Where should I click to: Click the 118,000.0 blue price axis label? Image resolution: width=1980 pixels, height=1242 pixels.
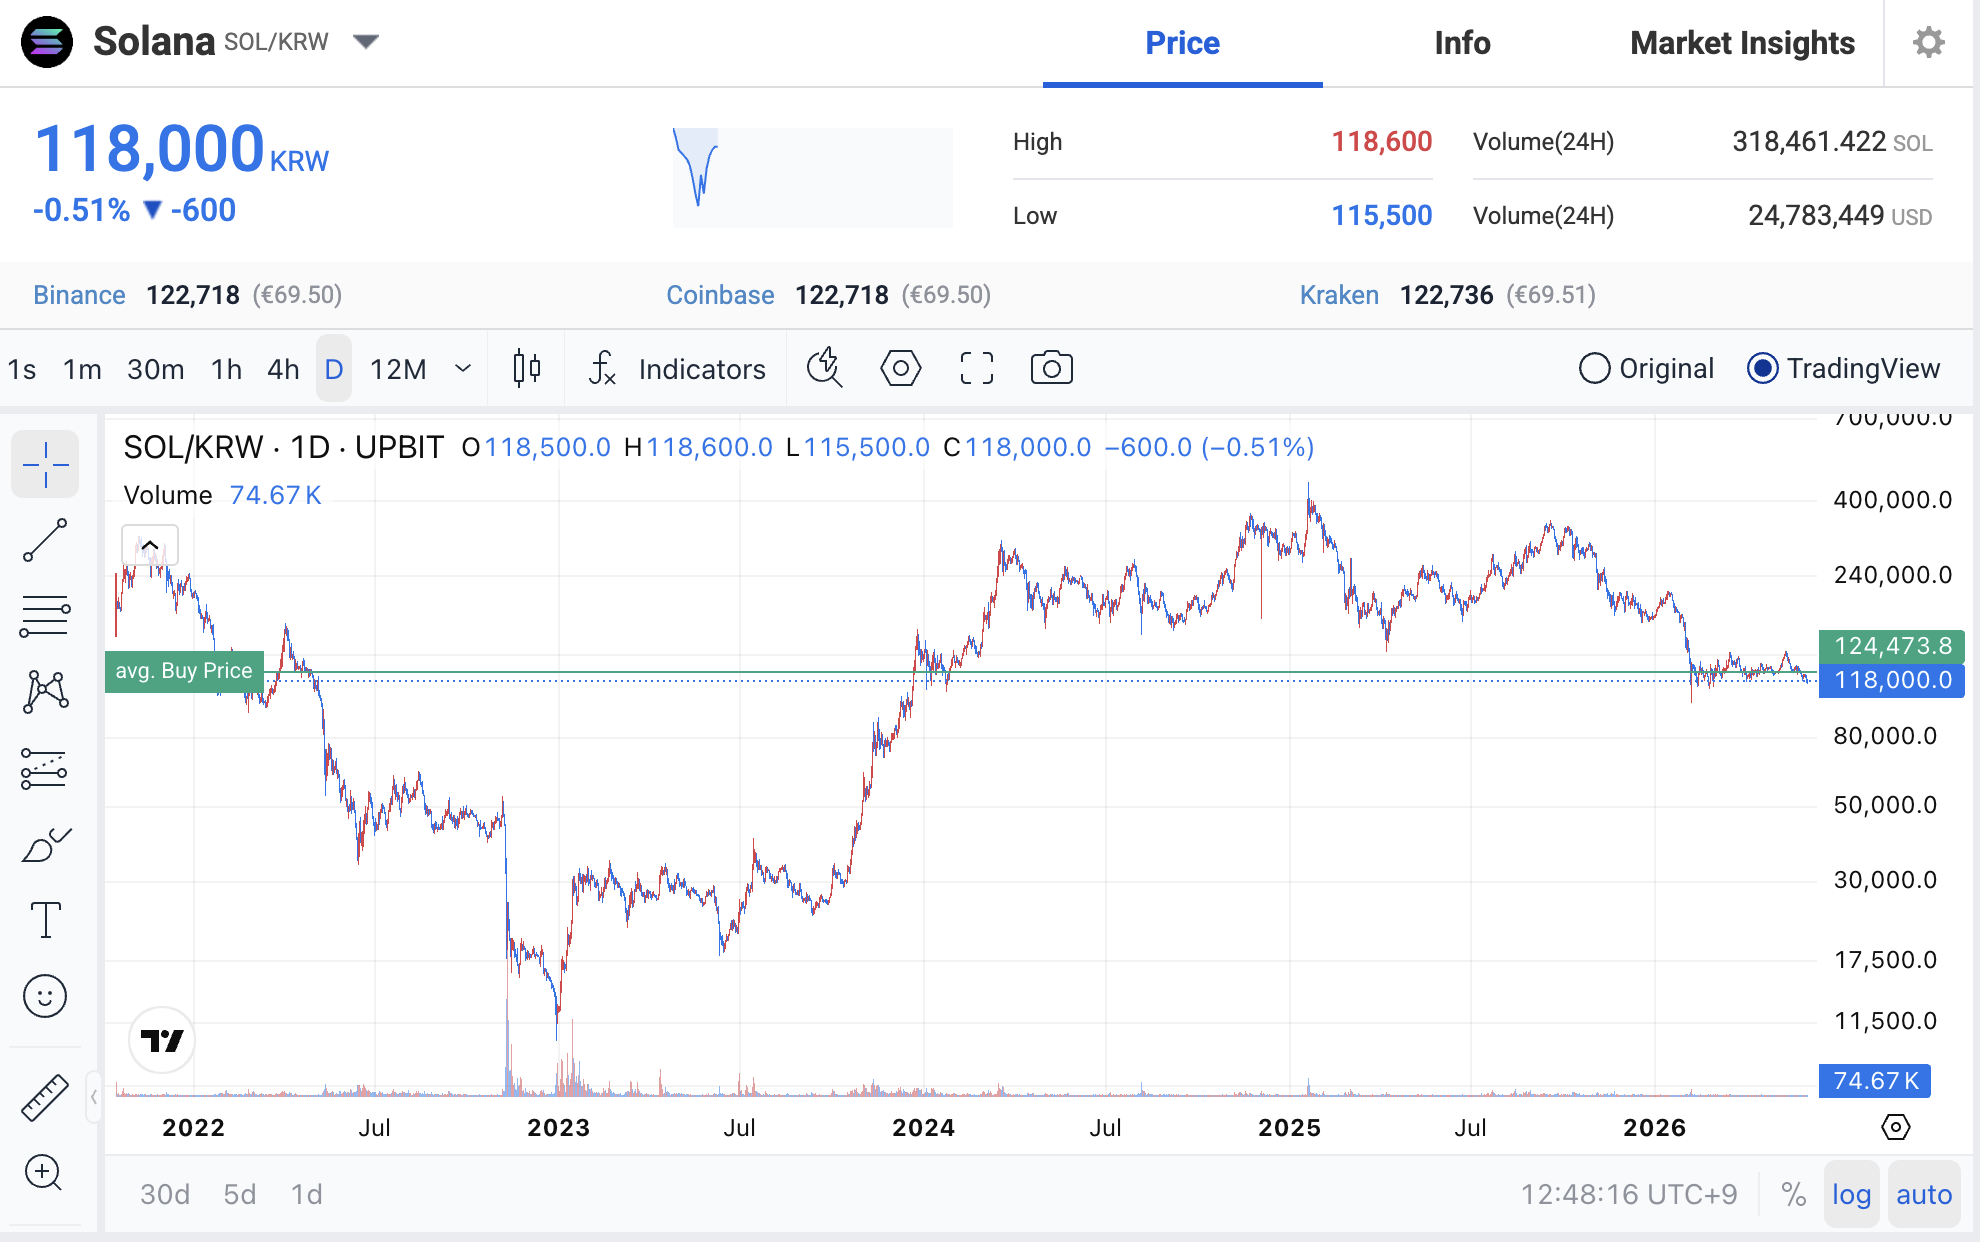1892,680
